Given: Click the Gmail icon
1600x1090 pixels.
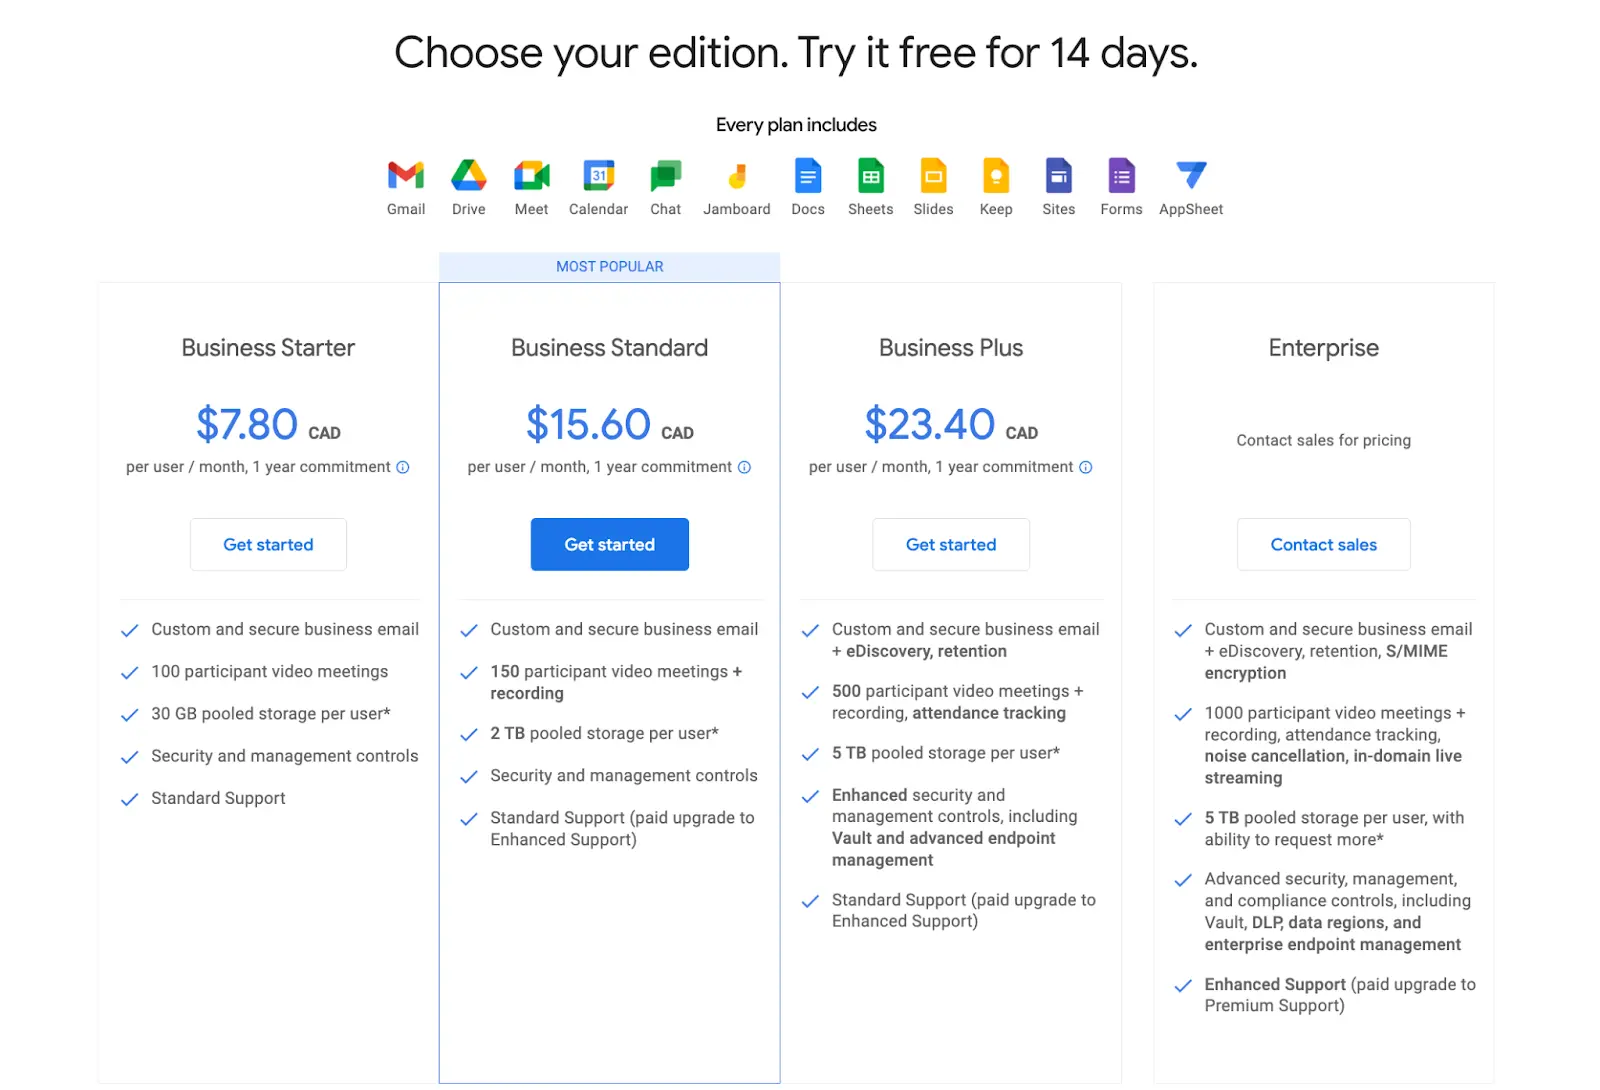Looking at the screenshot, I should [x=406, y=176].
